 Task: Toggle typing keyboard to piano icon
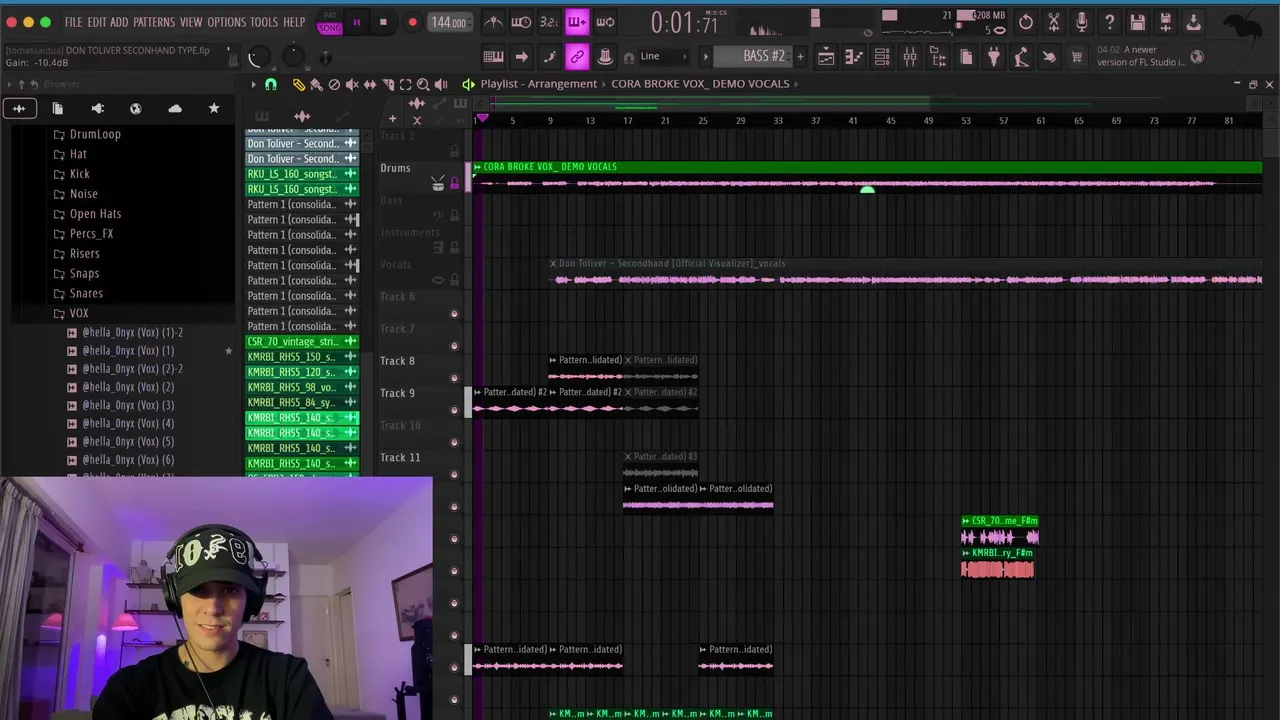click(x=493, y=57)
